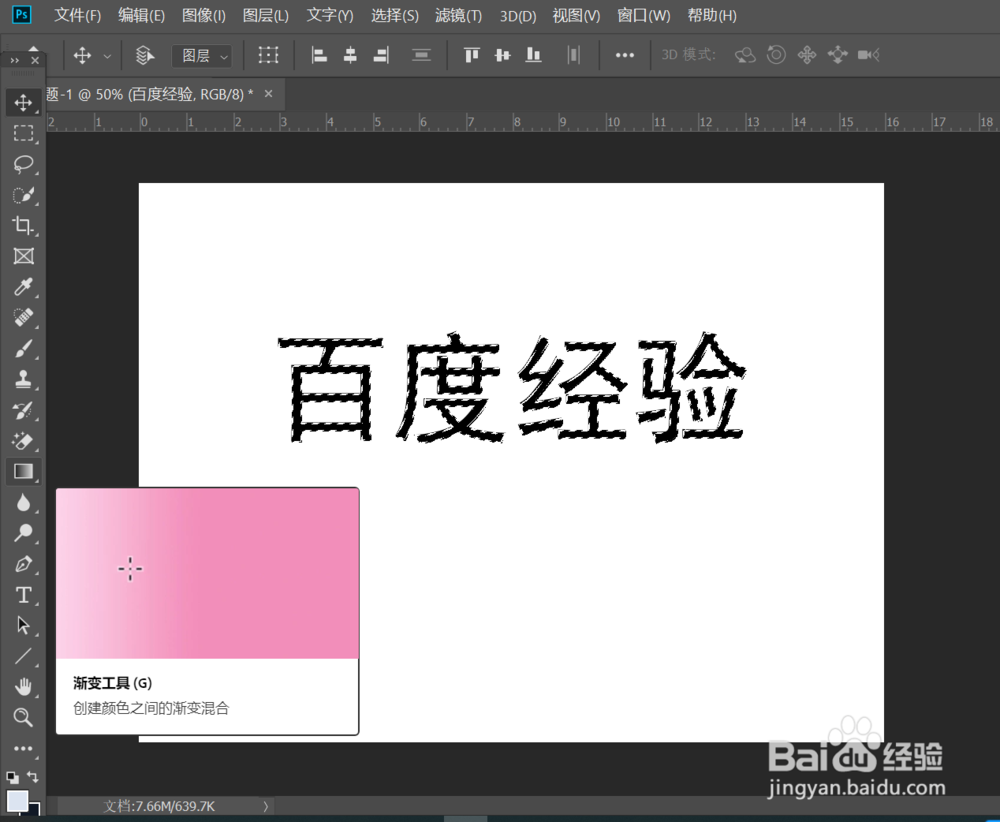Expand the status bar document info arrow
The width and height of the screenshot is (1000, 822).
click(x=266, y=807)
